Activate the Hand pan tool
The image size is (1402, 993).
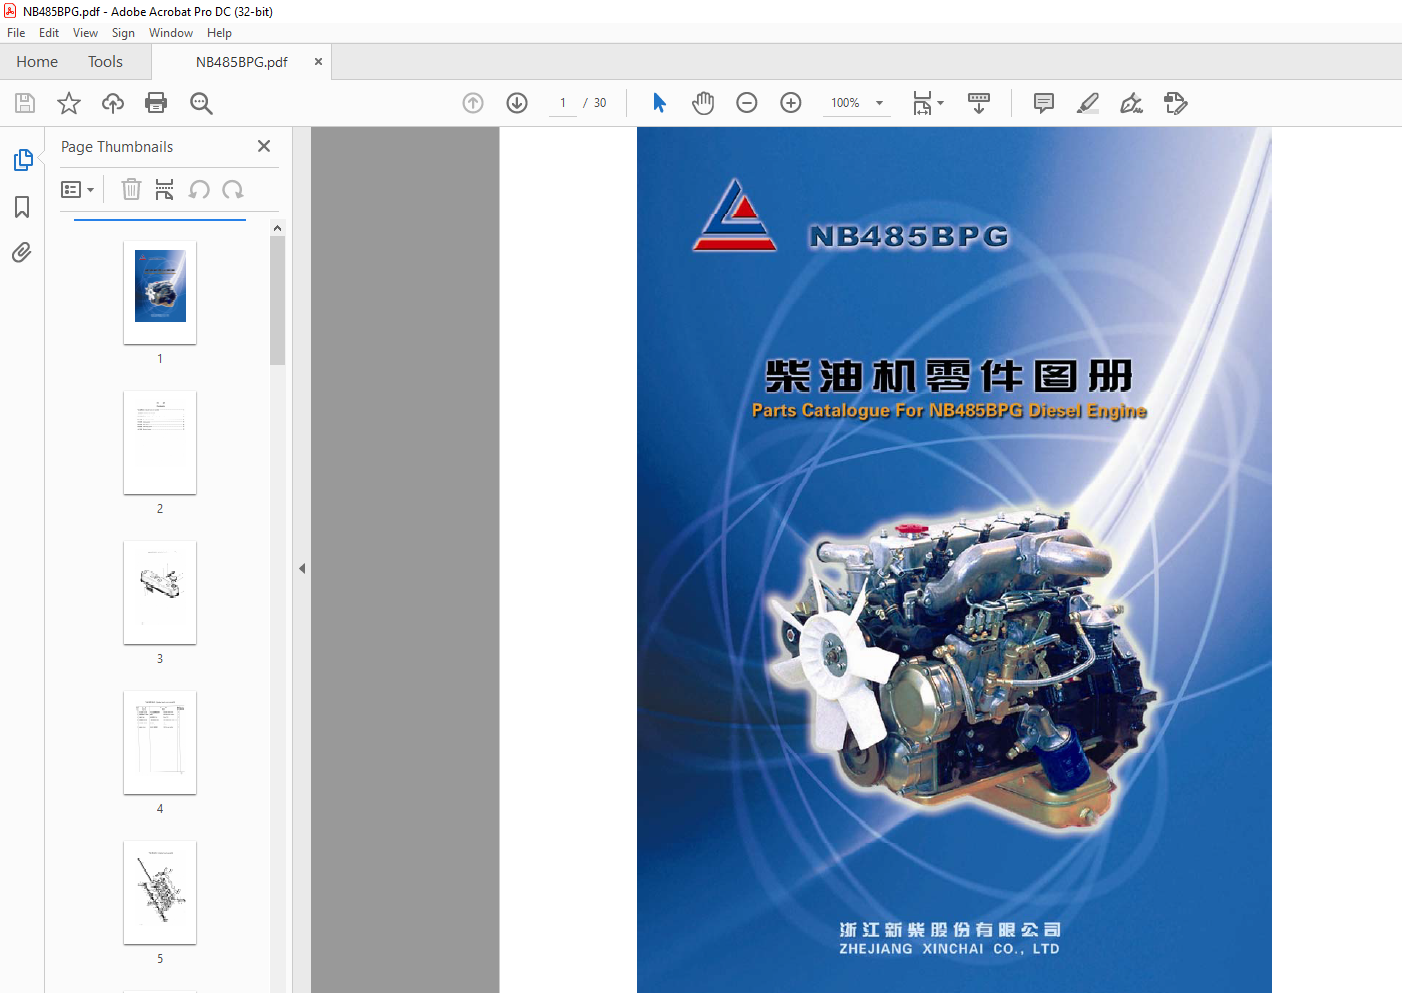pyautogui.click(x=703, y=103)
